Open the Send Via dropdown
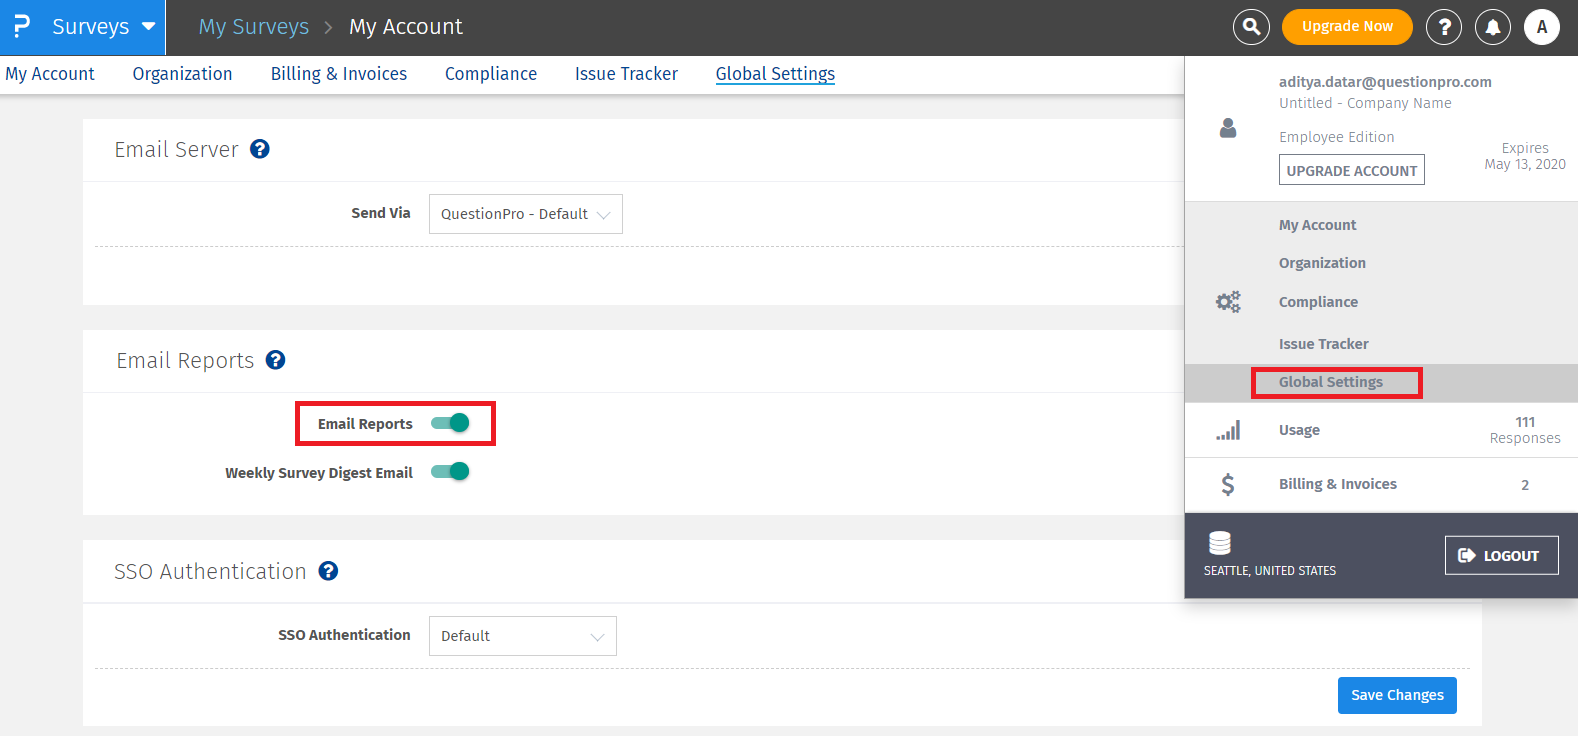This screenshot has width=1578, height=736. (x=525, y=214)
